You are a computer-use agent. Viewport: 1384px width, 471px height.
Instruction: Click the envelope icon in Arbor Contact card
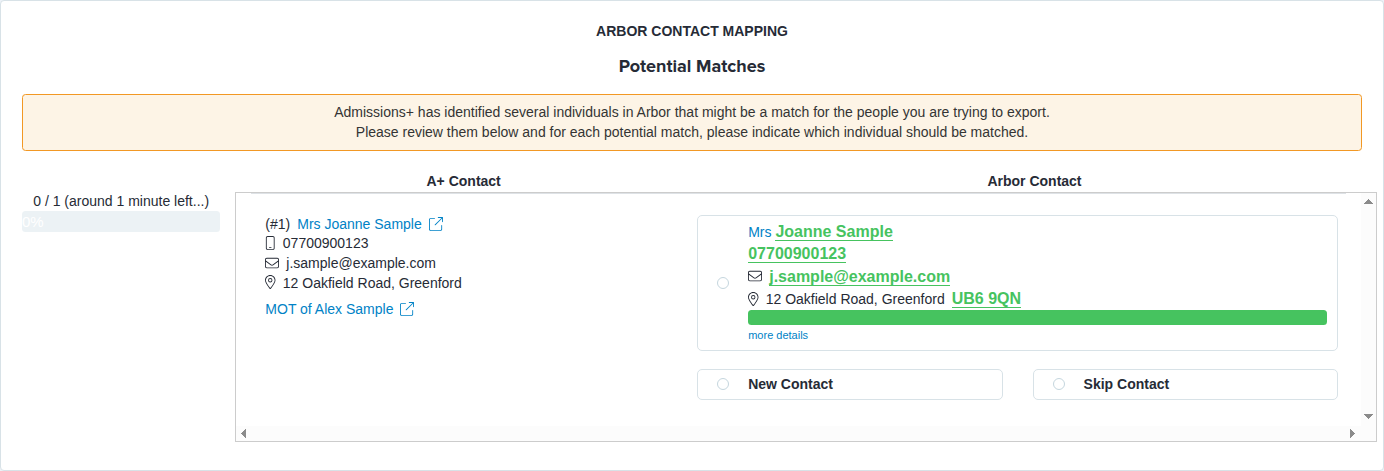[x=755, y=277]
